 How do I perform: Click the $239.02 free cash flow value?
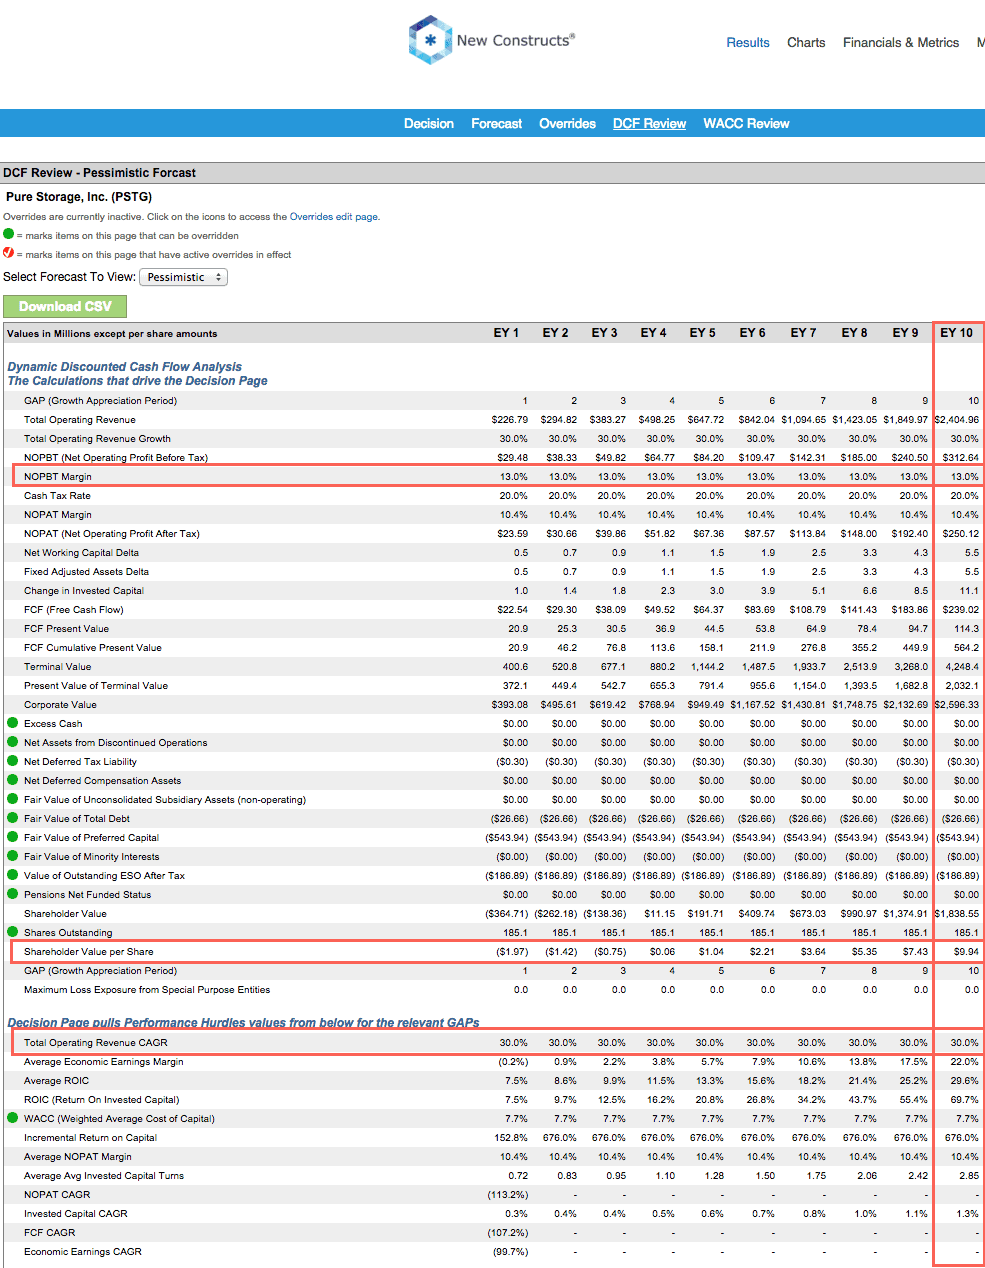click(x=961, y=610)
